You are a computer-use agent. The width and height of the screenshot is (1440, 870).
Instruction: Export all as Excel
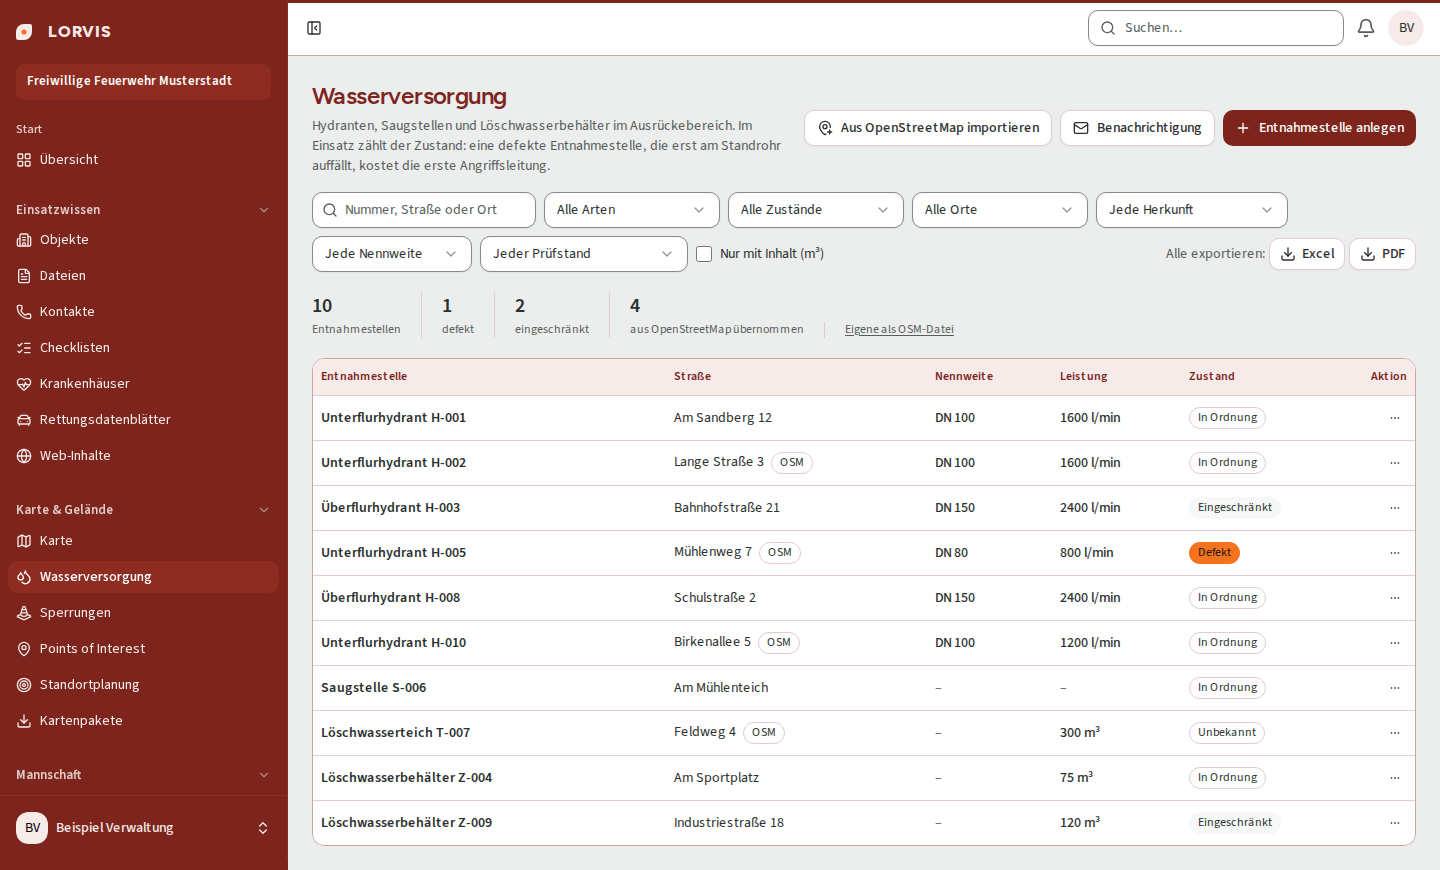coord(1307,254)
